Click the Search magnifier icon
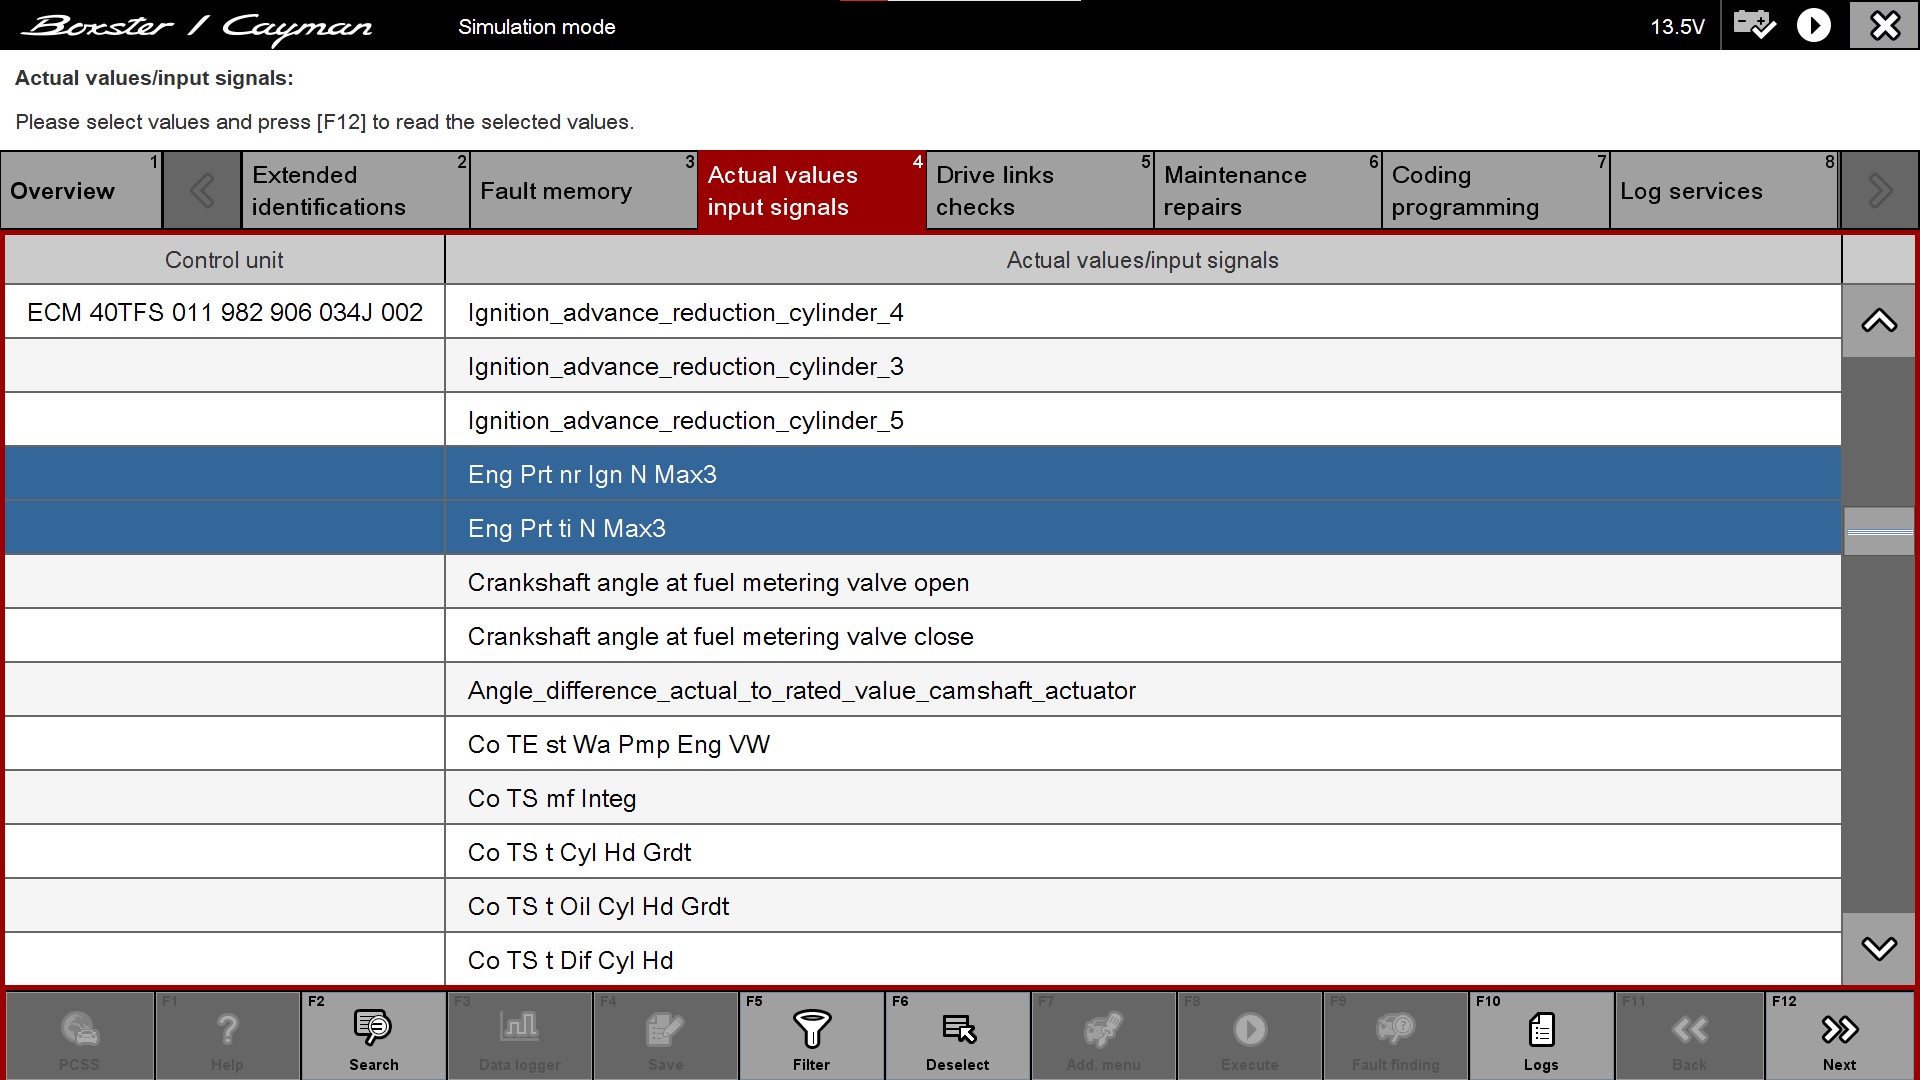 point(373,1028)
